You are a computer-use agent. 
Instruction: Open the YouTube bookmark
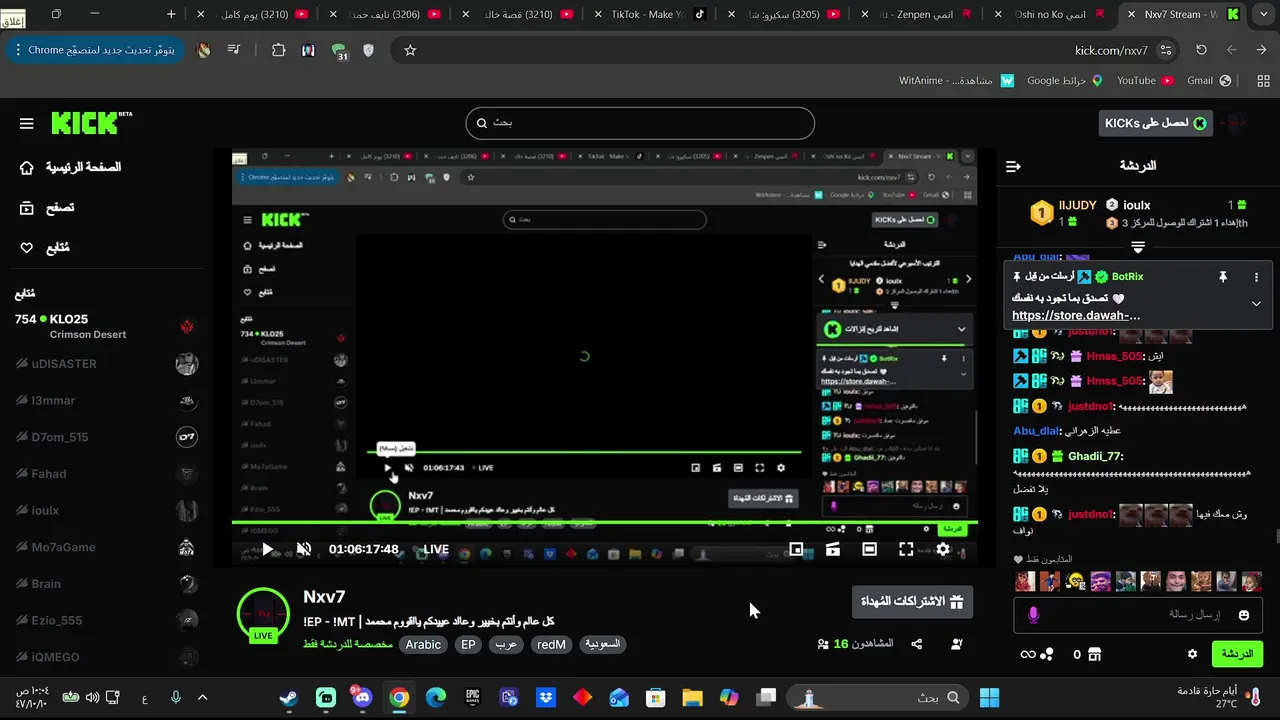1144,81
